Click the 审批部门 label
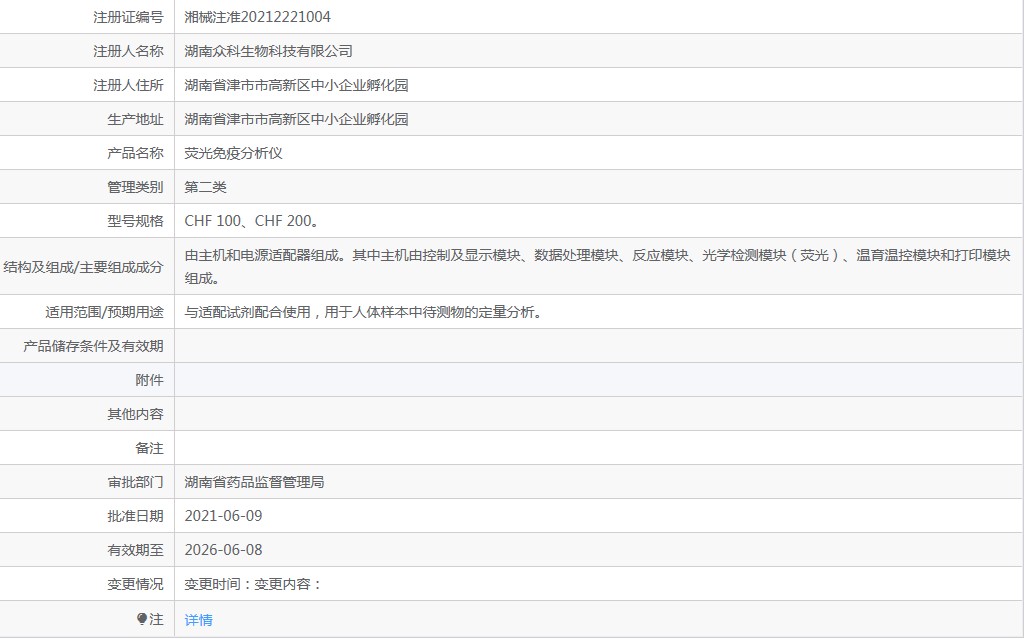 (135, 482)
